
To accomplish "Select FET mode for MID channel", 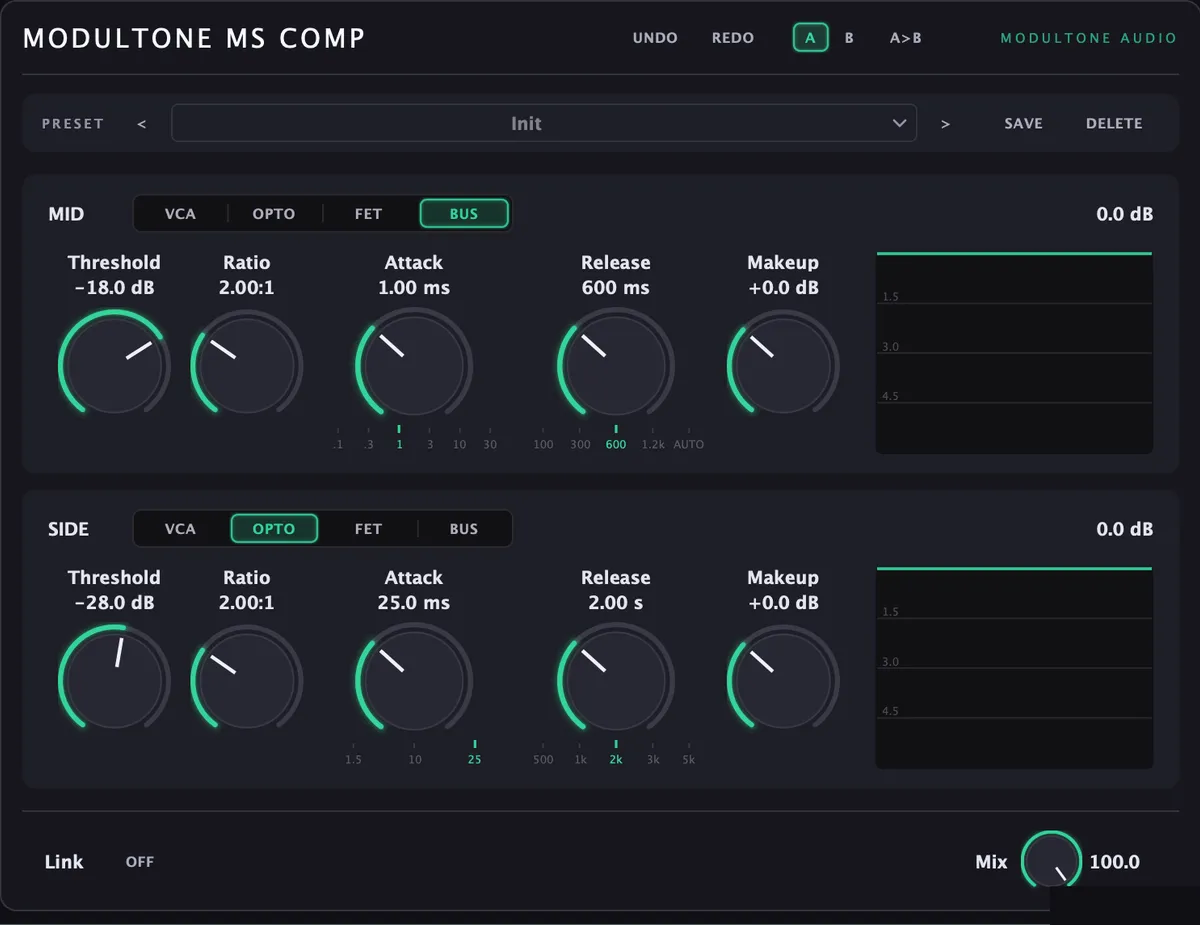I will point(368,214).
